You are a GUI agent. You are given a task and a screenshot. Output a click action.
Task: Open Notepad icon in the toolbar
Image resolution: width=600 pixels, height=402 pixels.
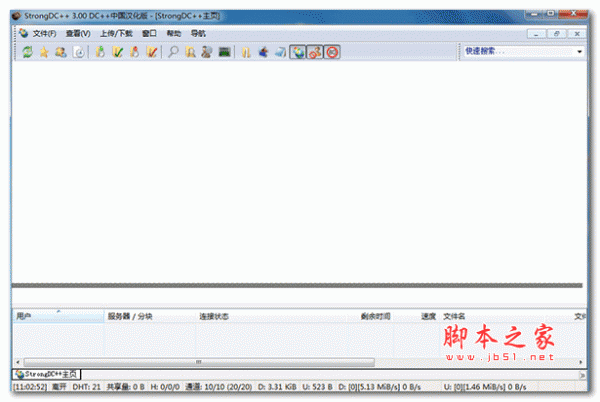pos(280,52)
